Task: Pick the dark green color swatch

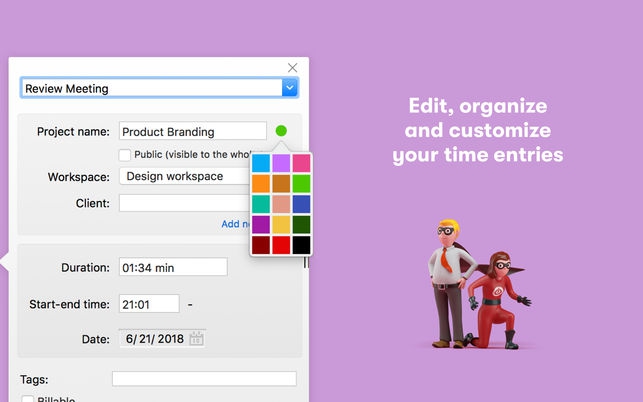Action: tap(301, 224)
